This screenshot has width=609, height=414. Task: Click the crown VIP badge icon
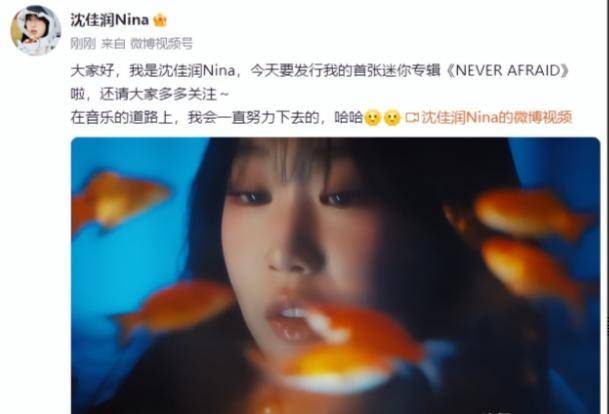(160, 20)
